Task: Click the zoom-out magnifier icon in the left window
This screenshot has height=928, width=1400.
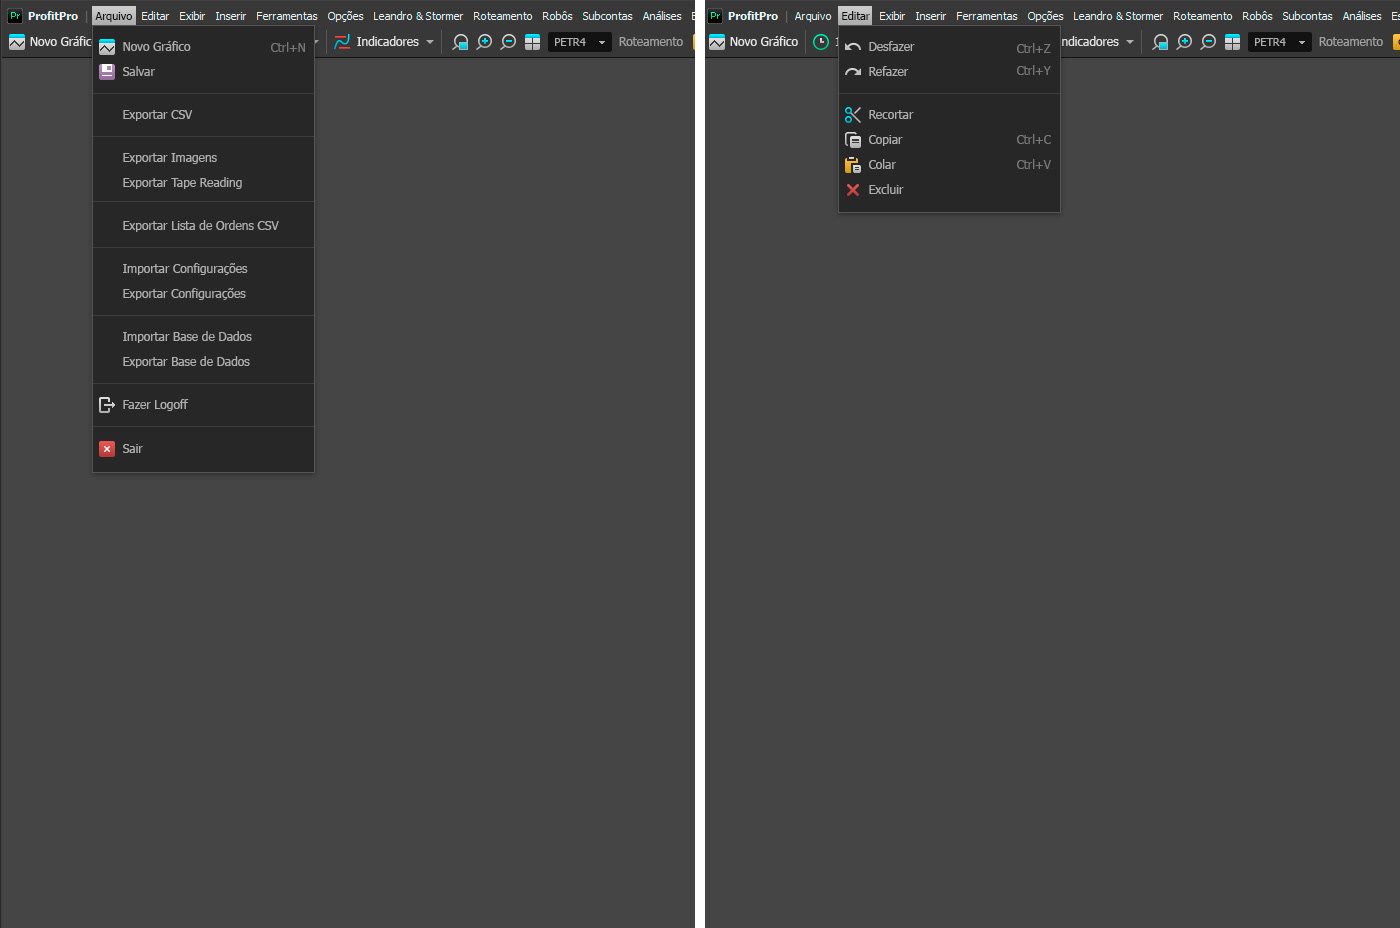Action: tap(508, 42)
